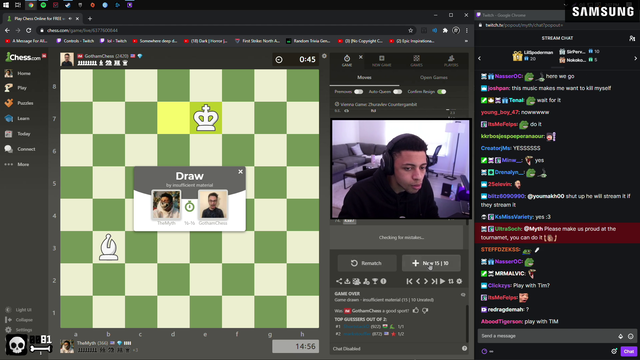The width and height of the screenshot is (640, 360).
Task: Expand the hidden bookmarks overflow arrow
Action: (x=466, y=41)
